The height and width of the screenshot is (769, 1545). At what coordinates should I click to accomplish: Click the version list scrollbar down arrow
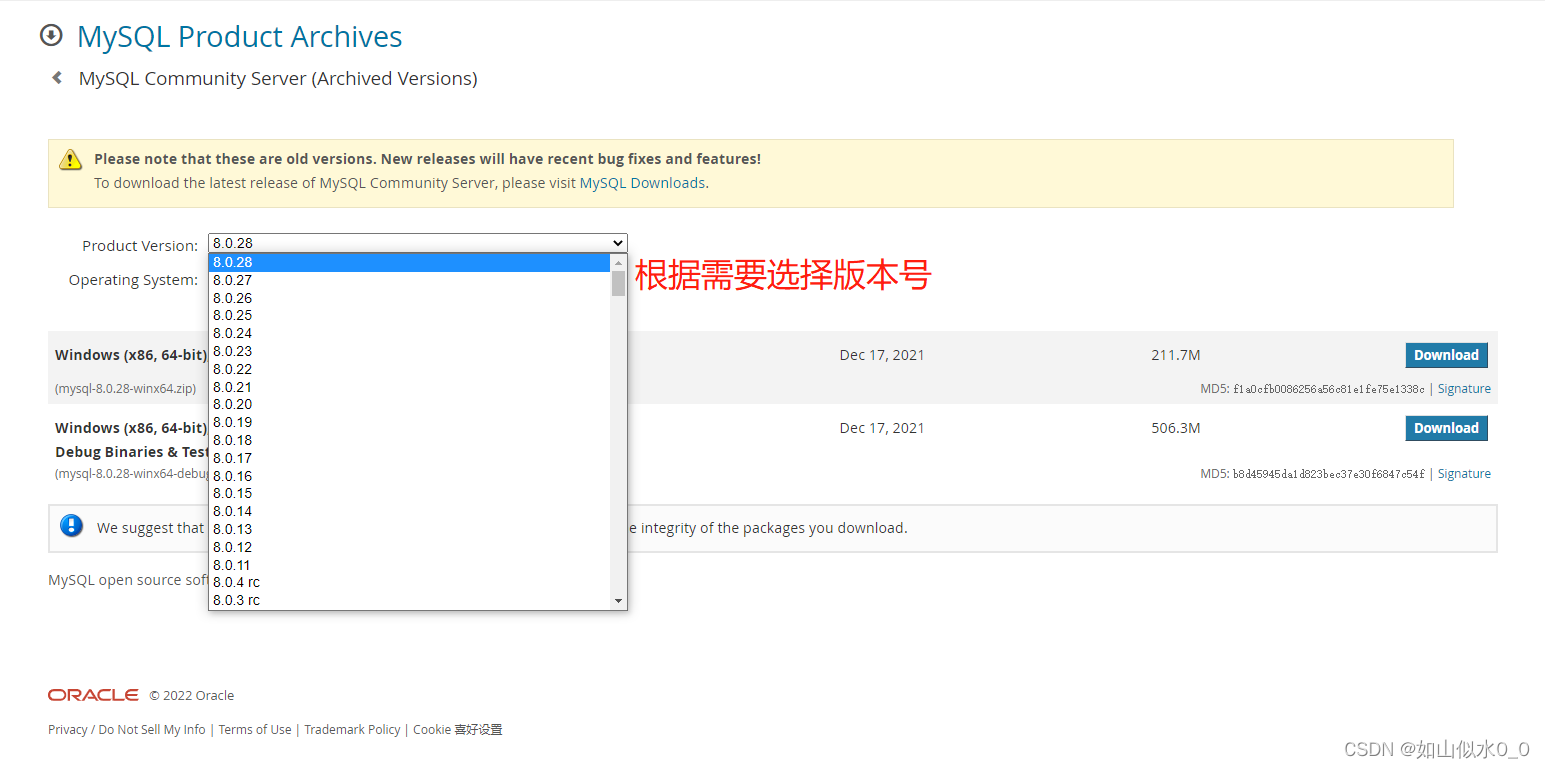point(618,601)
